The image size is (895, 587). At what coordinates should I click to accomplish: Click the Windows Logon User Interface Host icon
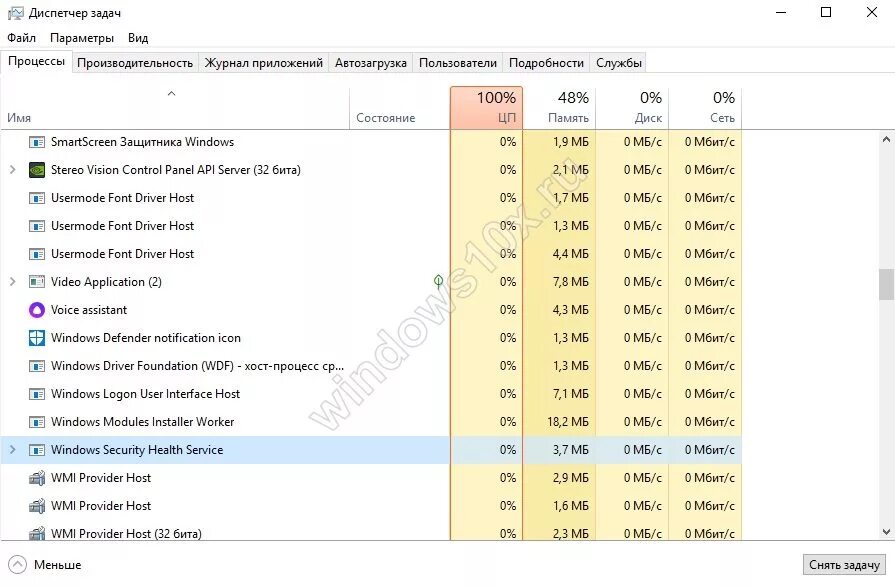[37, 393]
